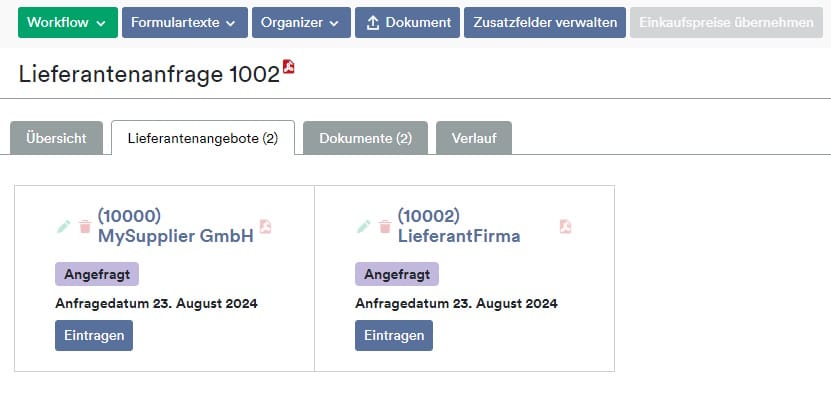Click Zusatzfelder verwalten button

pyautogui.click(x=545, y=22)
